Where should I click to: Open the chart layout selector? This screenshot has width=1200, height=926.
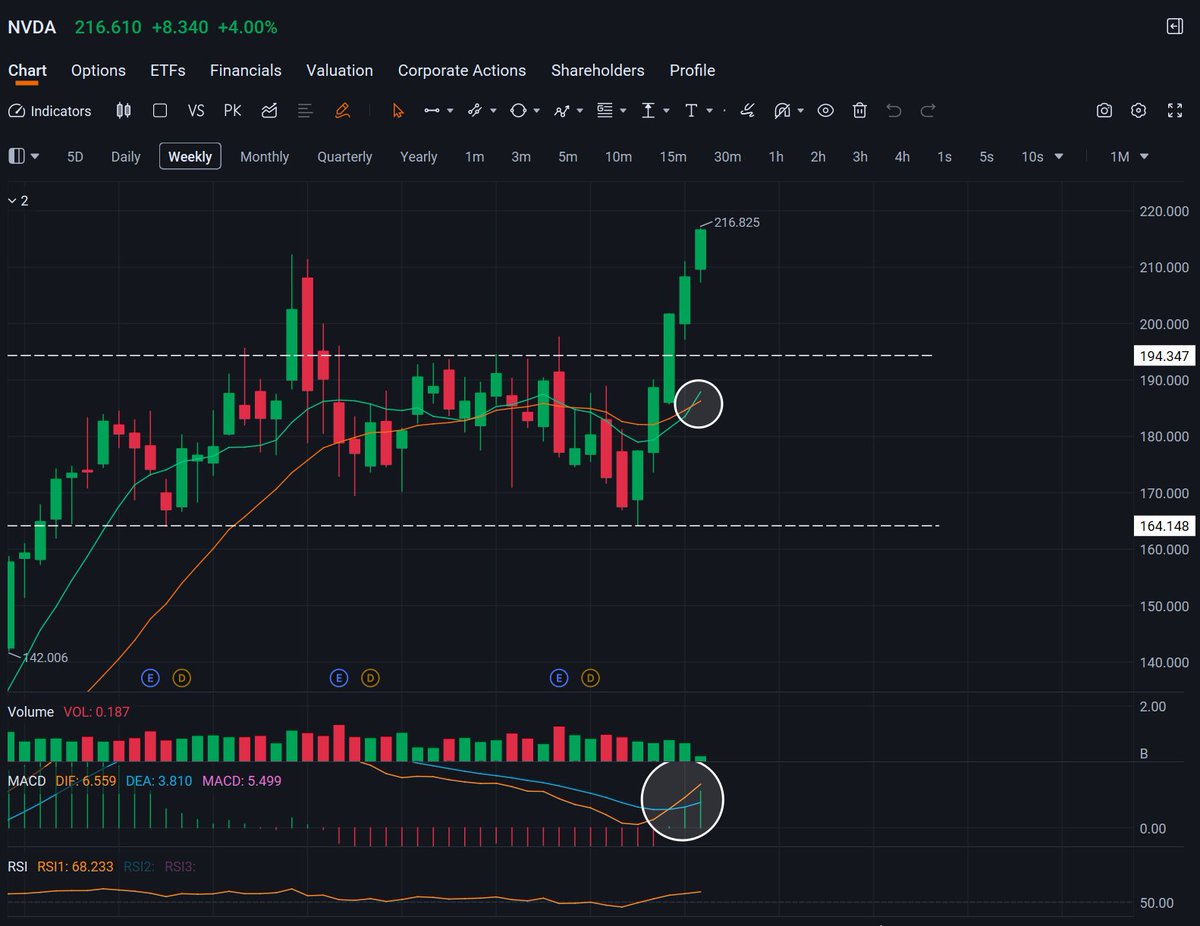click(x=24, y=156)
